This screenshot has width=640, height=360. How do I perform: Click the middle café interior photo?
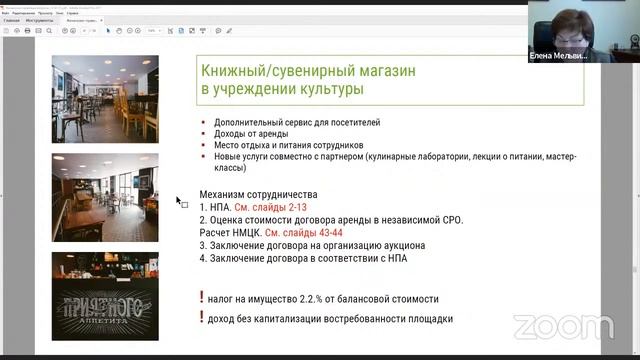(x=105, y=198)
